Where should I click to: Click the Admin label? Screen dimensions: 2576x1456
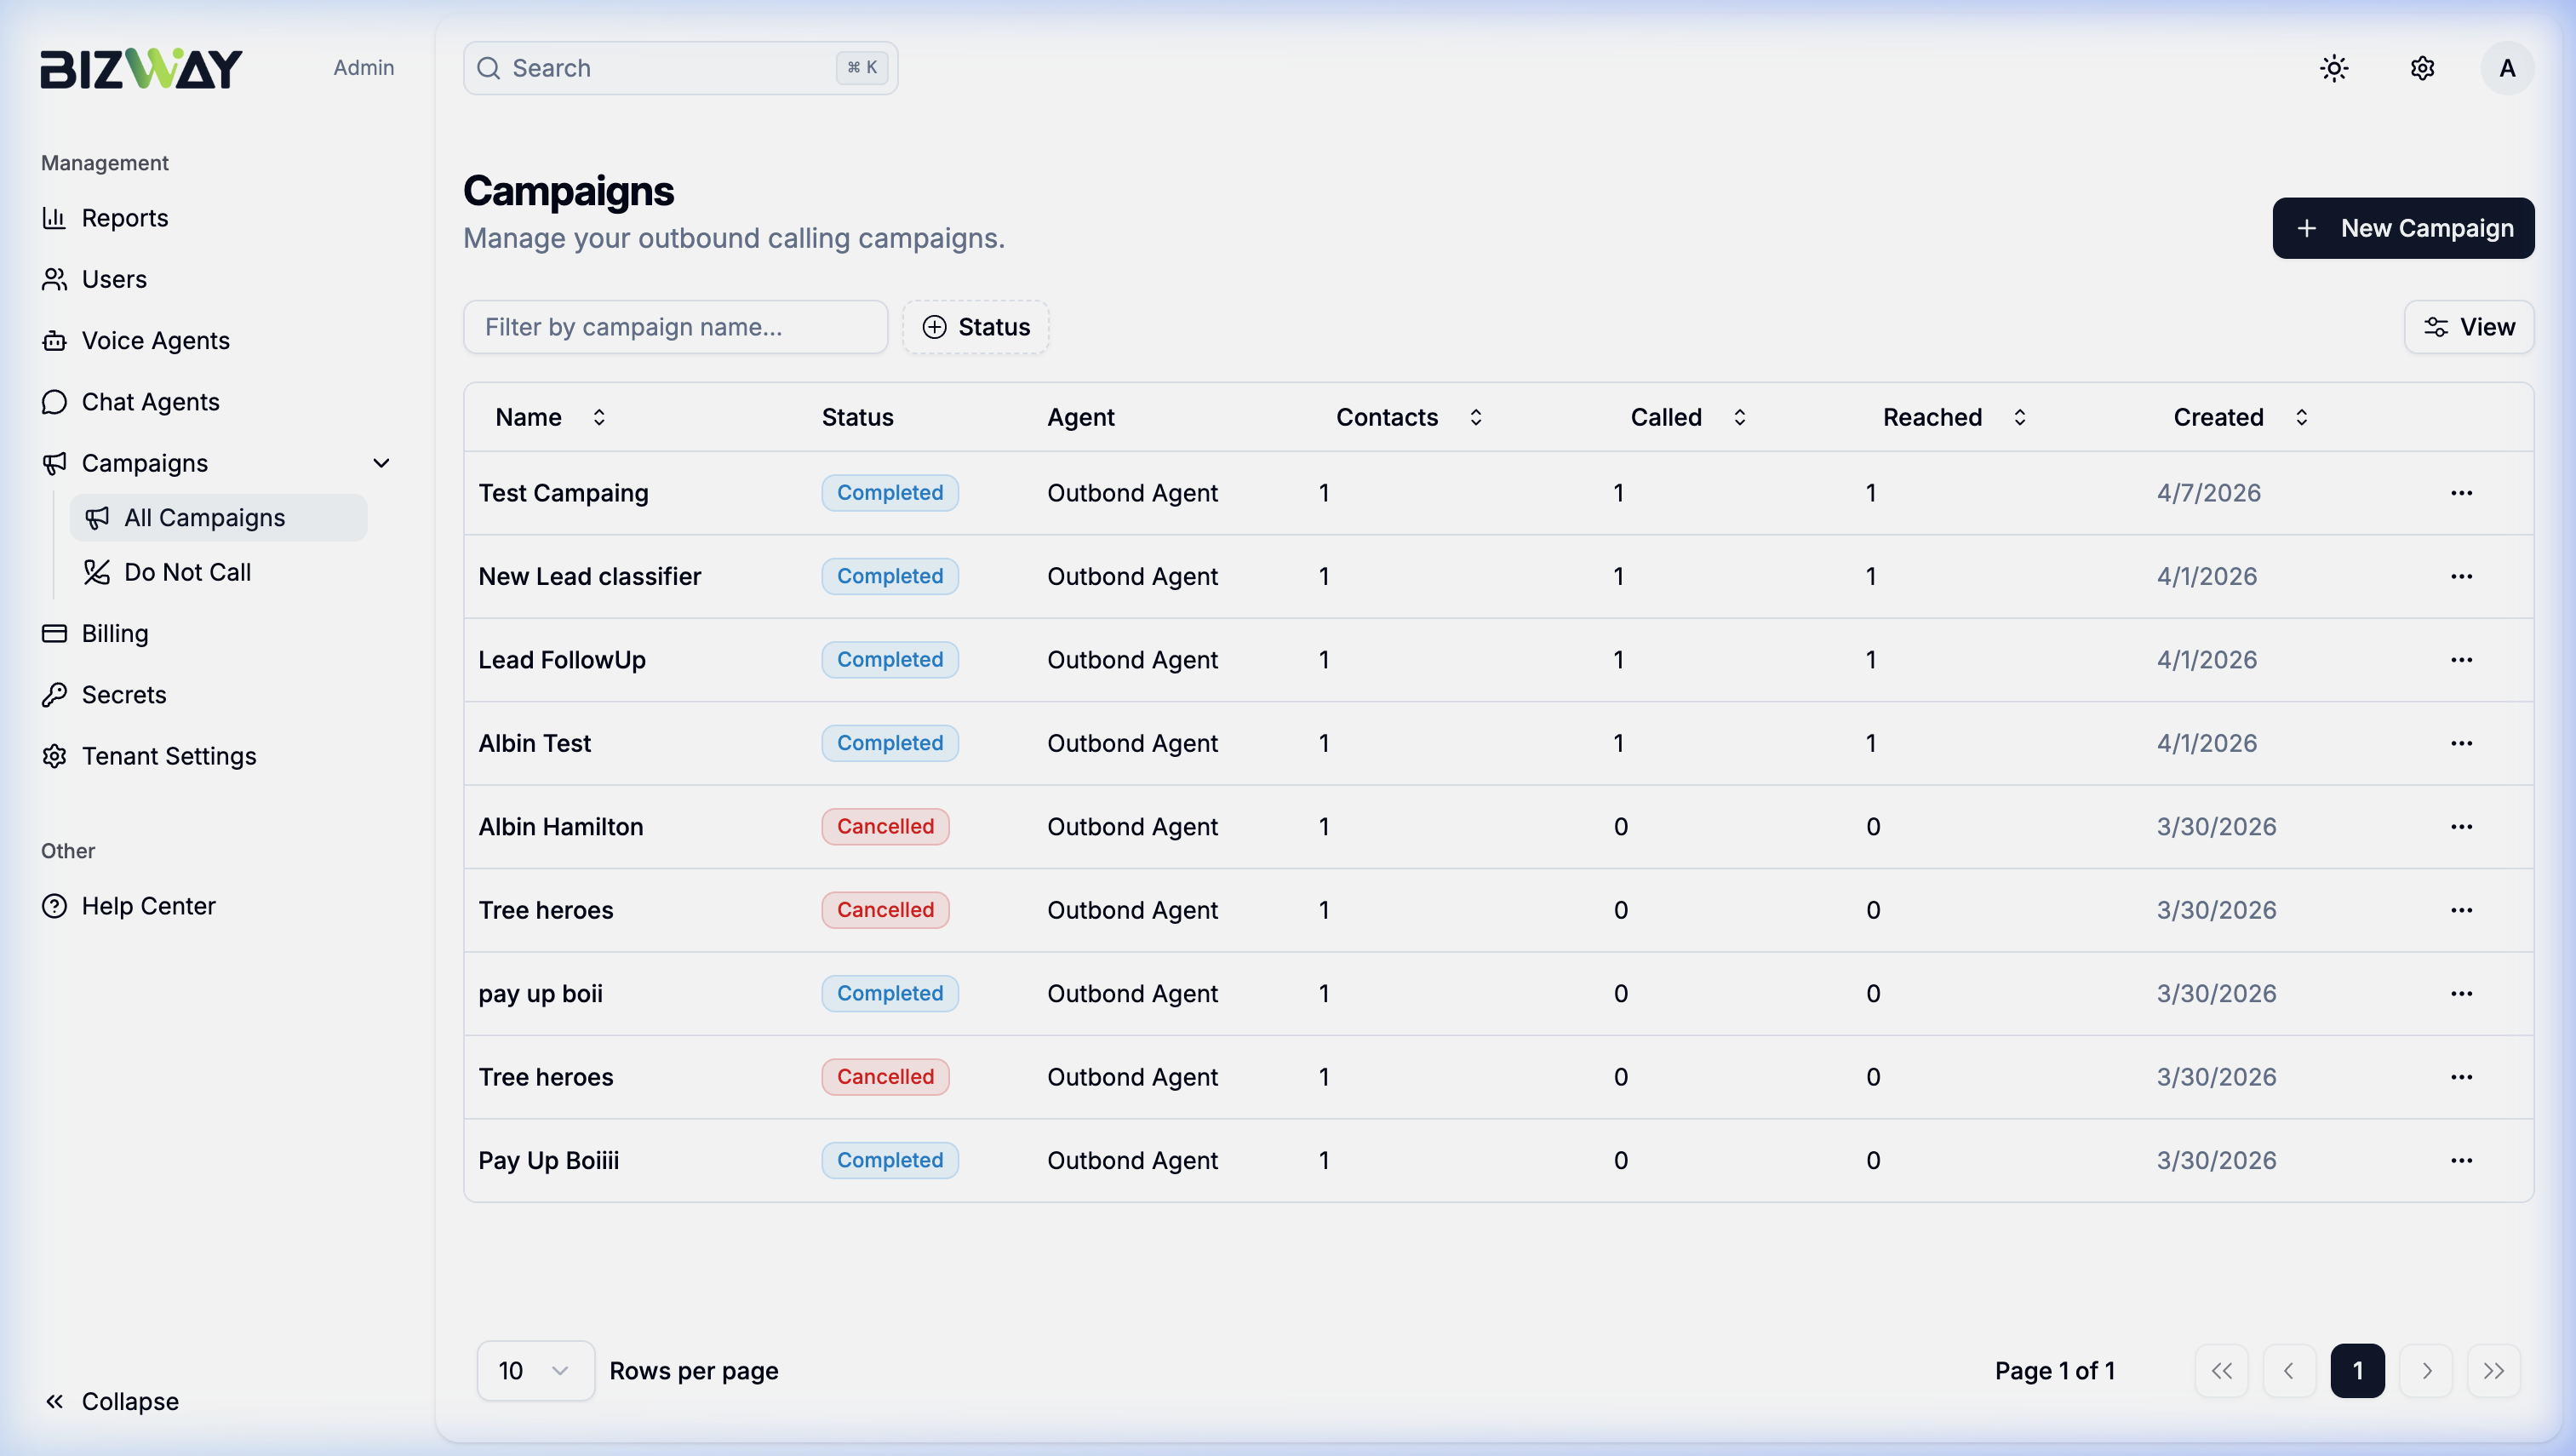pyautogui.click(x=364, y=68)
